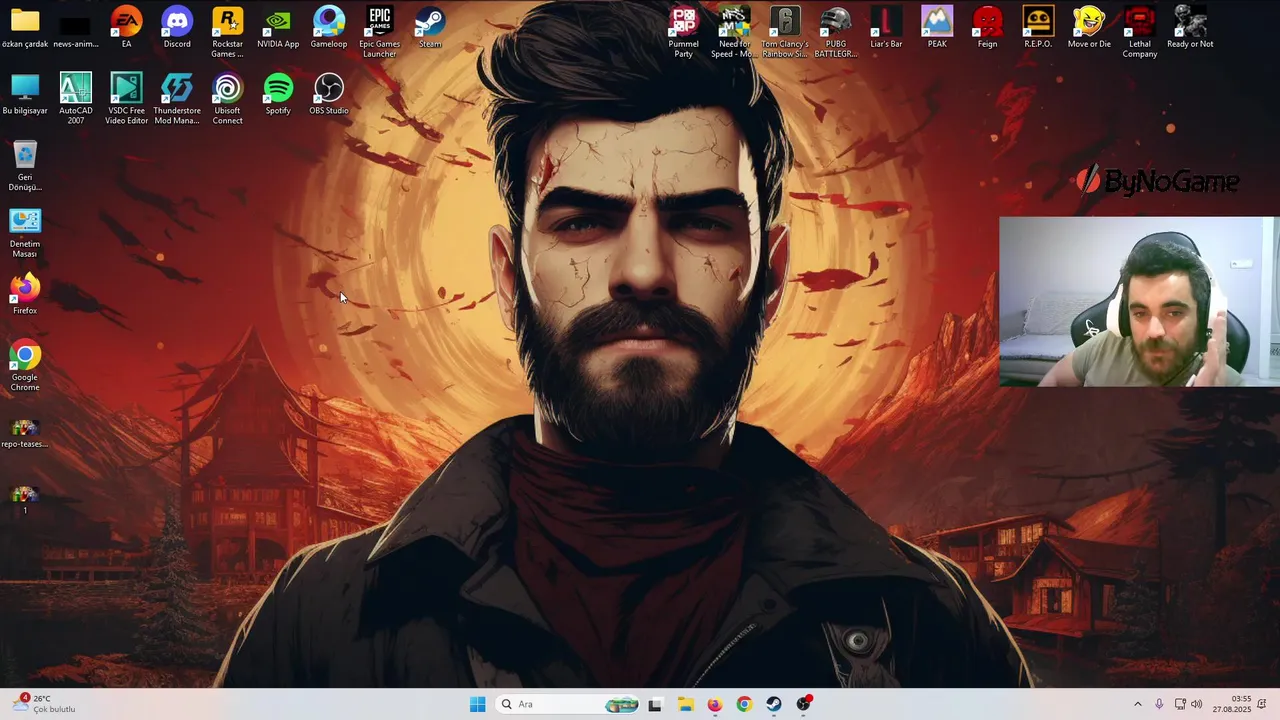Select the Denetim Masası icon
The height and width of the screenshot is (720, 1280).
(x=25, y=232)
